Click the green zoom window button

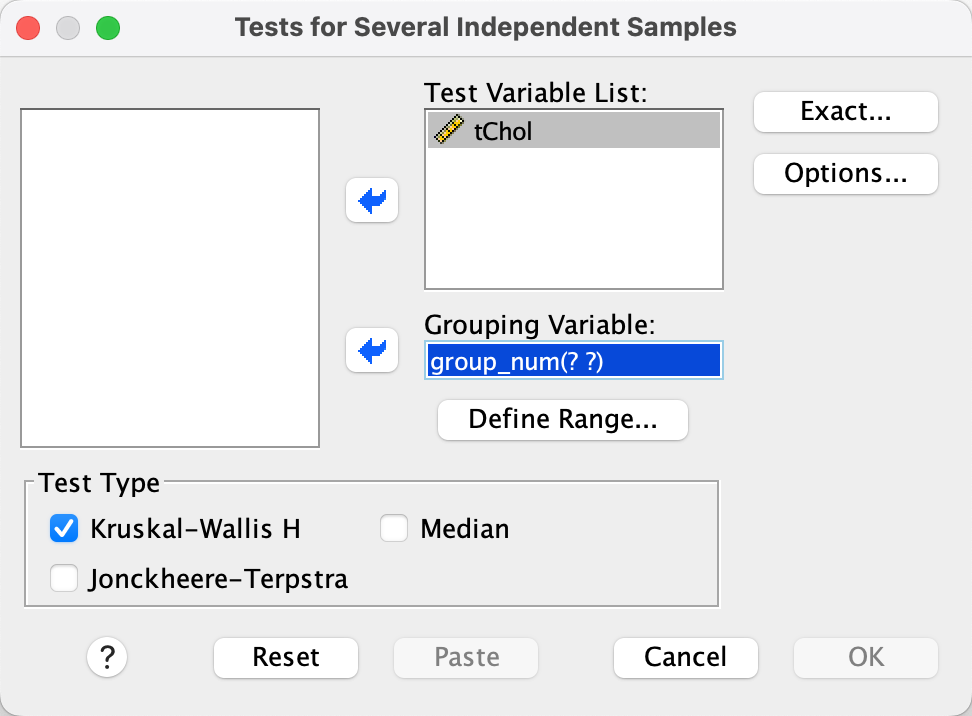(107, 27)
